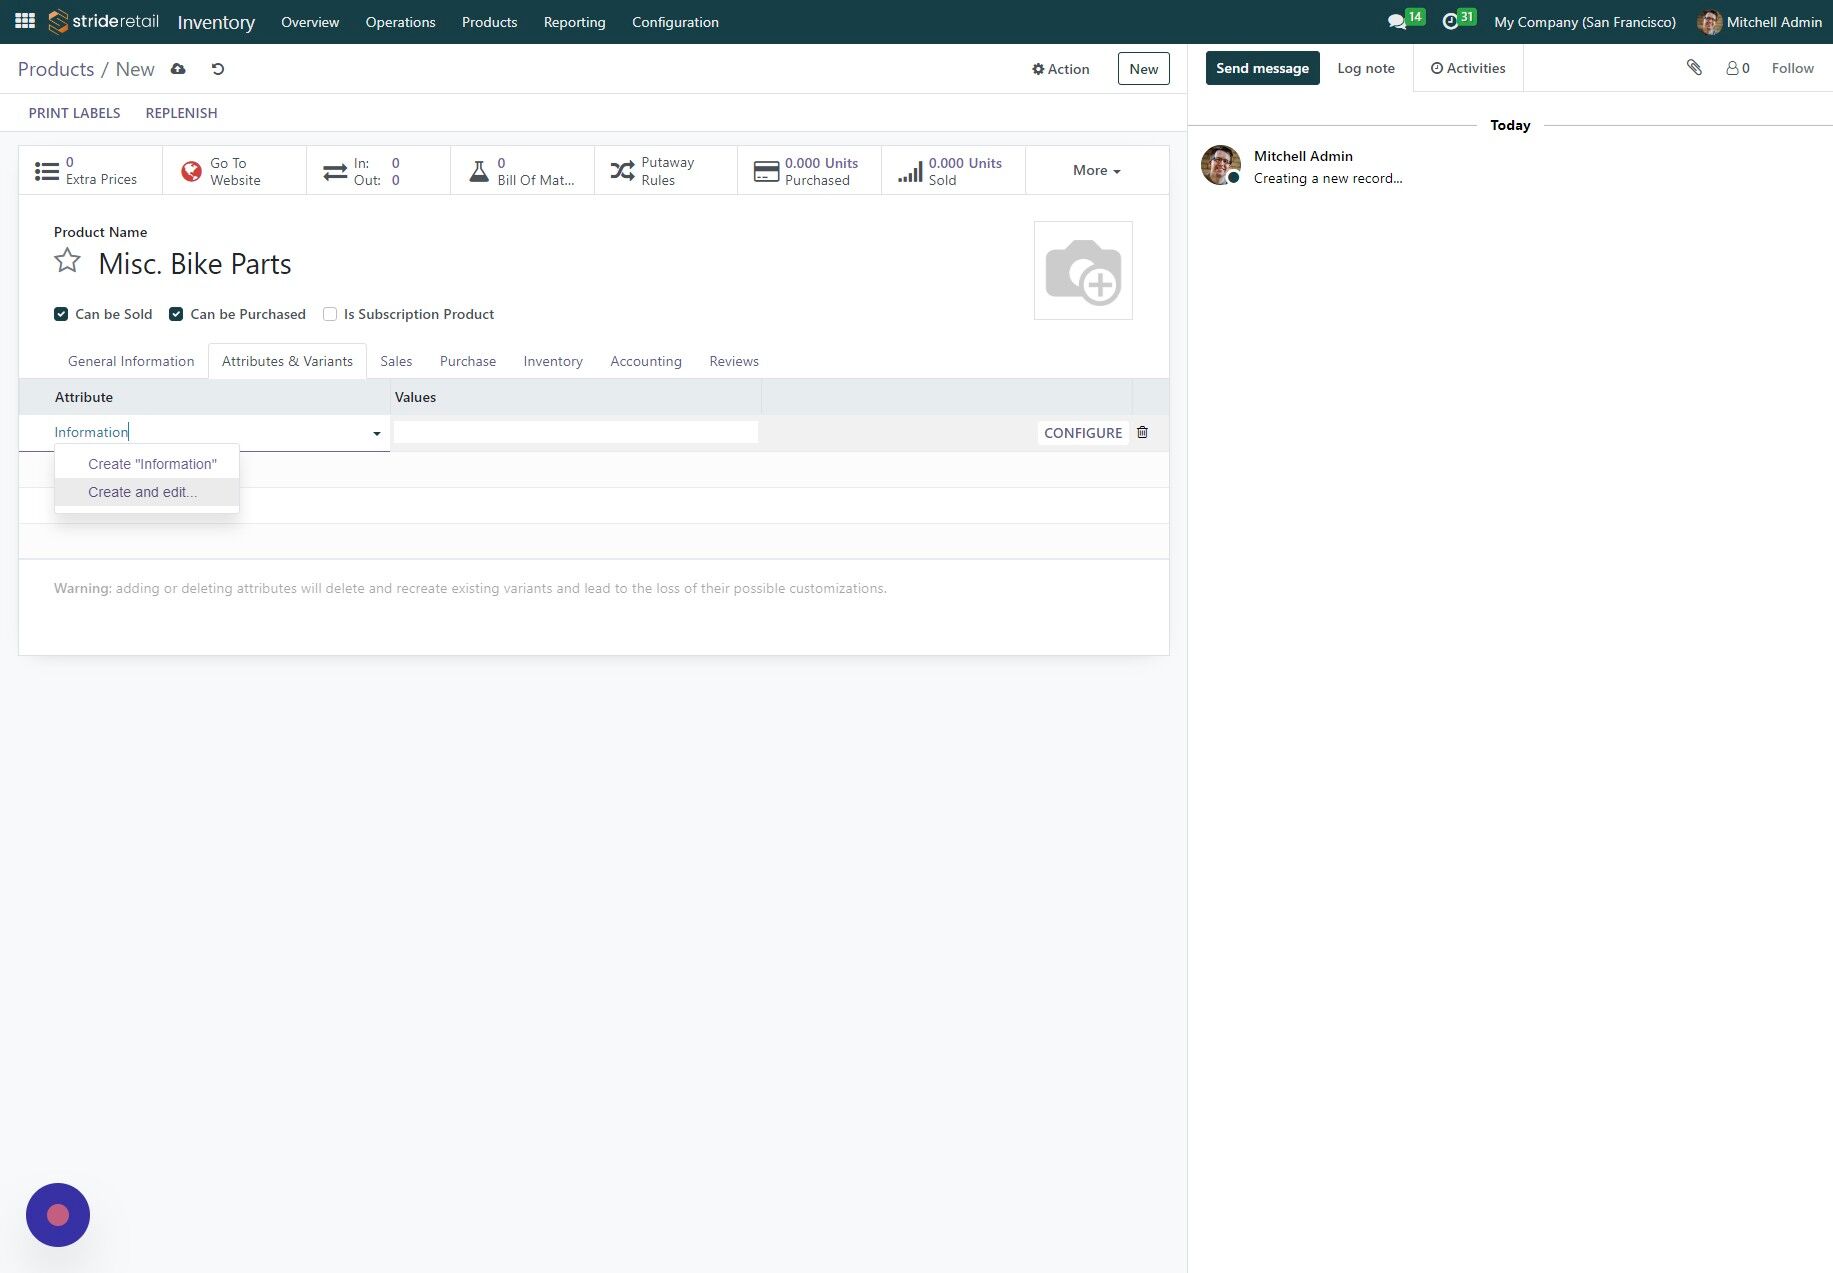Open the Operations menu
1833x1273 pixels.
pyautogui.click(x=400, y=22)
